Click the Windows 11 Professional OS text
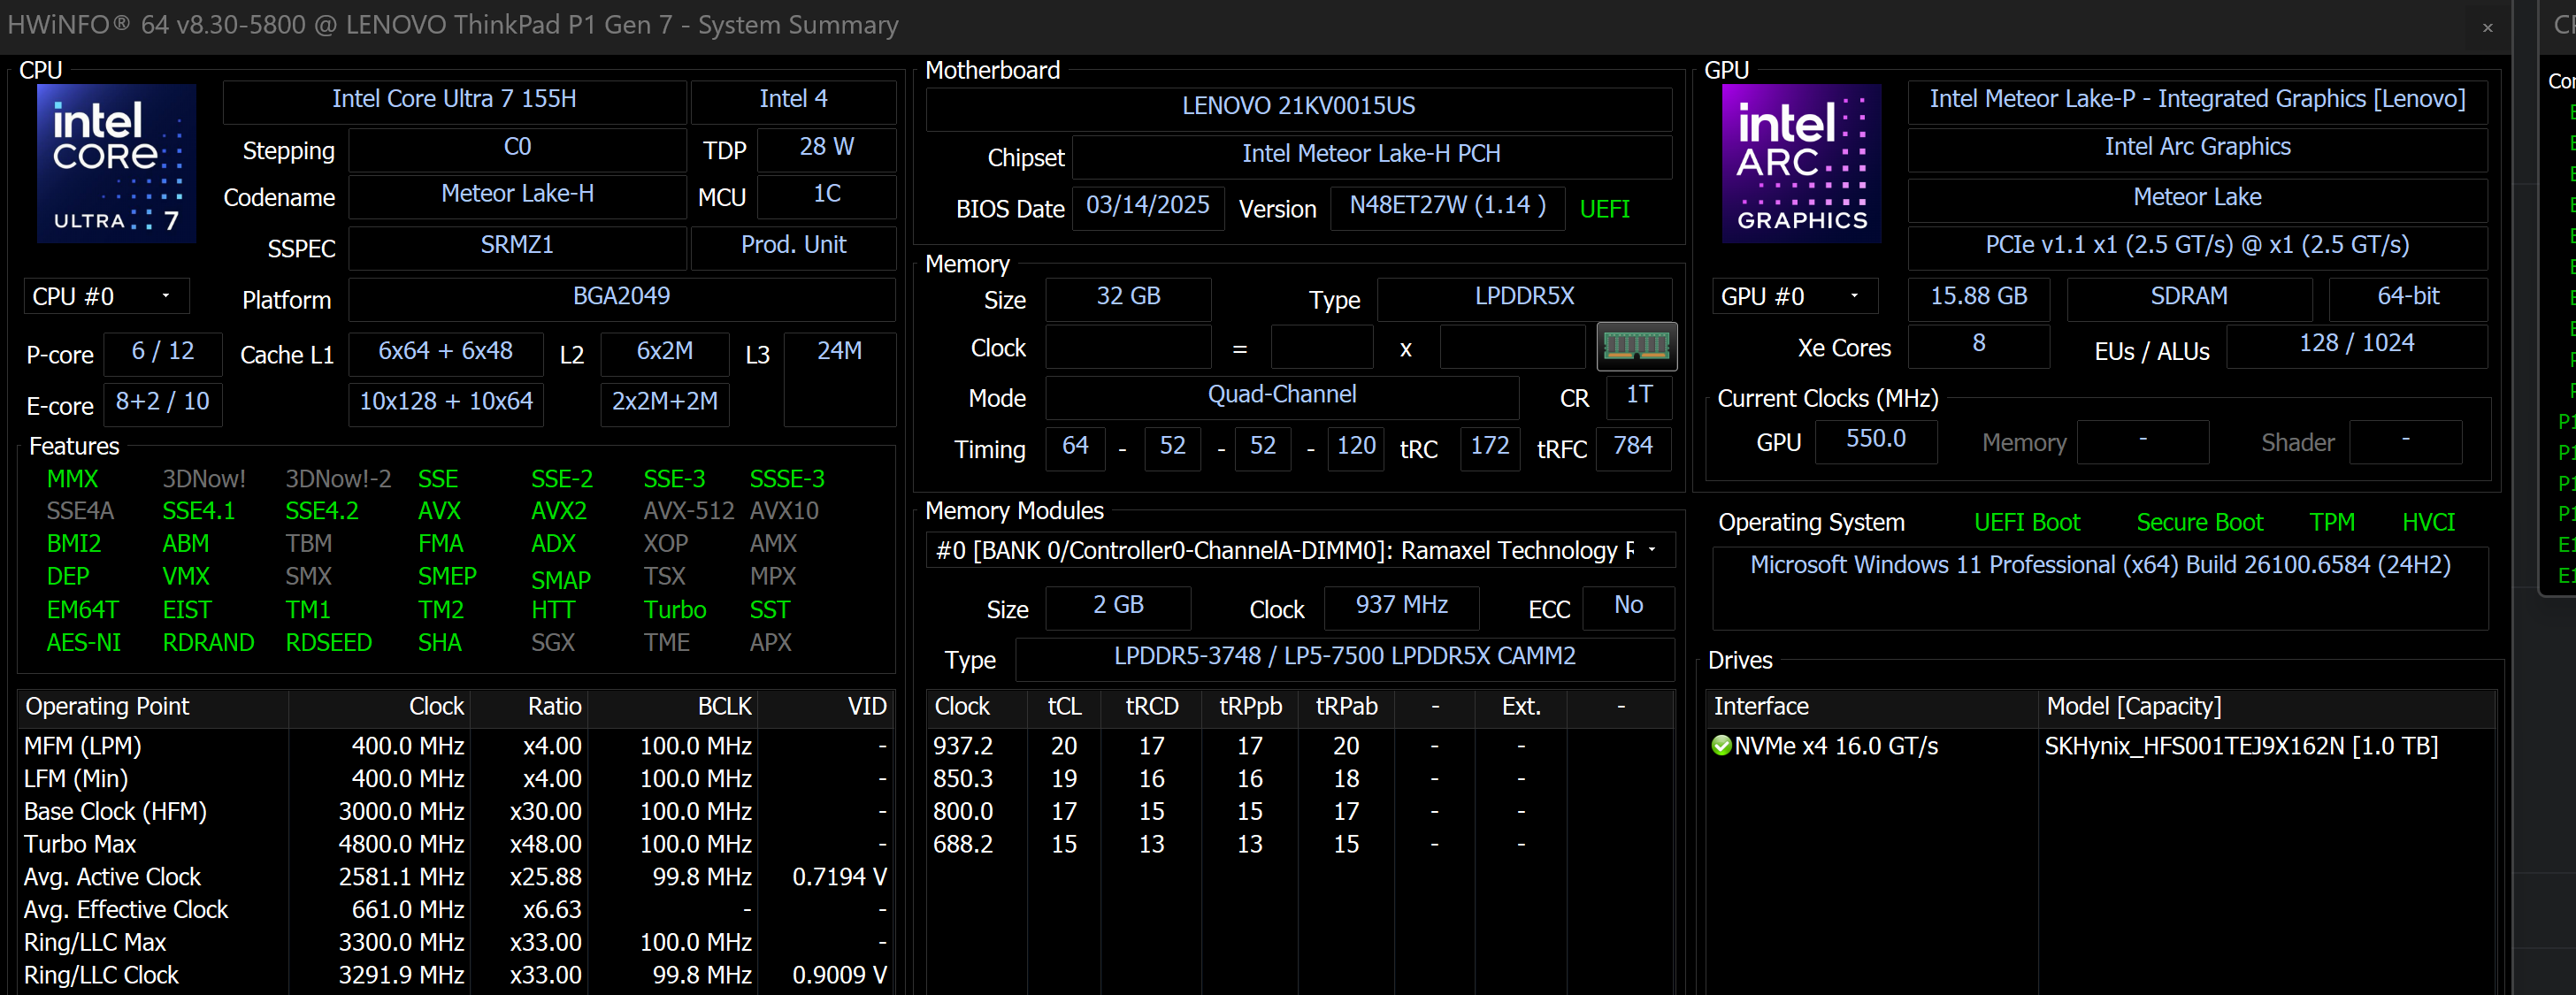Image resolution: width=2576 pixels, height=995 pixels. click(x=2099, y=565)
